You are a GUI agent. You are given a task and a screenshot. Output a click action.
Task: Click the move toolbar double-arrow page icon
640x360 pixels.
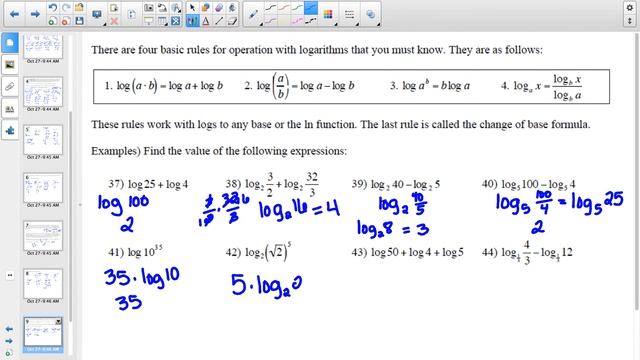[131, 14]
